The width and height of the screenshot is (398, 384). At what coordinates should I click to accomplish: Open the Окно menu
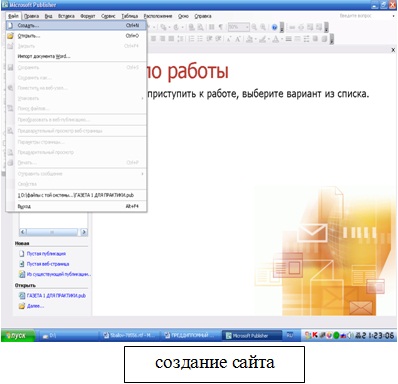click(x=183, y=16)
